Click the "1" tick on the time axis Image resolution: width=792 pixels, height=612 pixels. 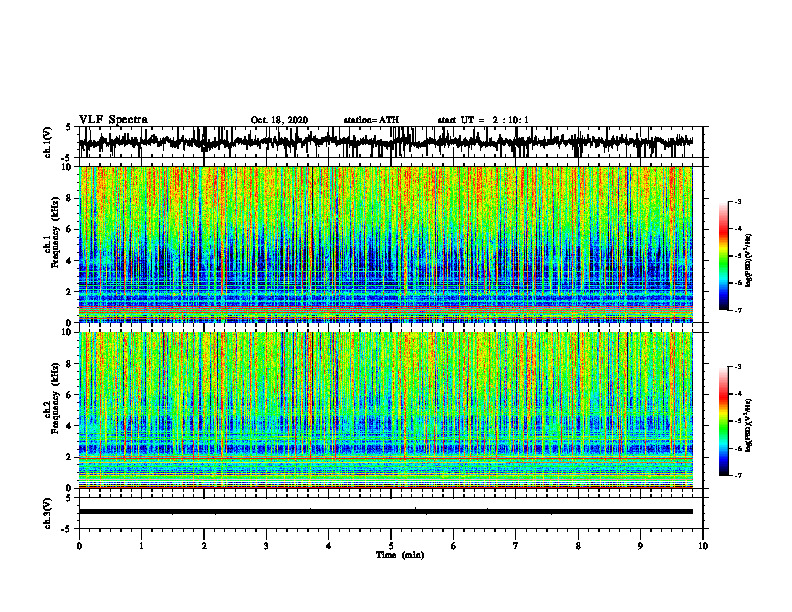click(x=141, y=546)
